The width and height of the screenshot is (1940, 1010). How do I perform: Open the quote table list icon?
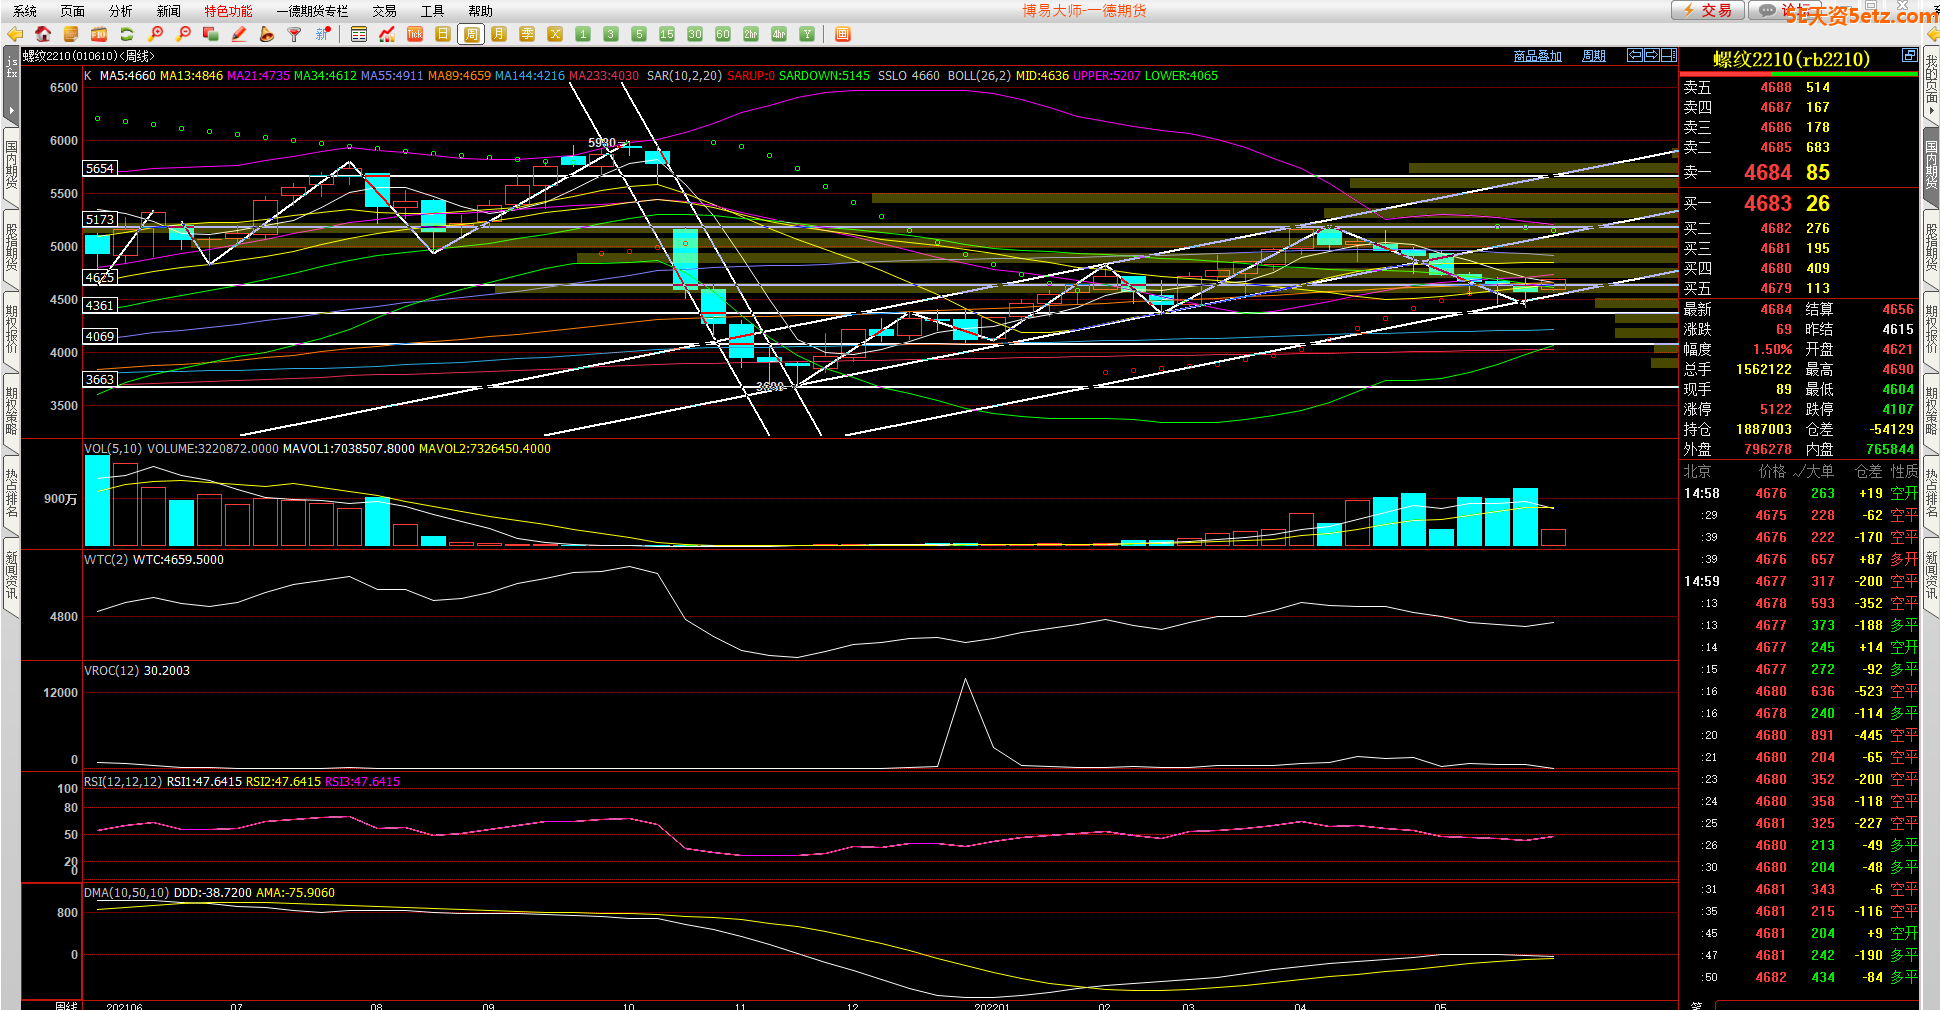point(359,34)
